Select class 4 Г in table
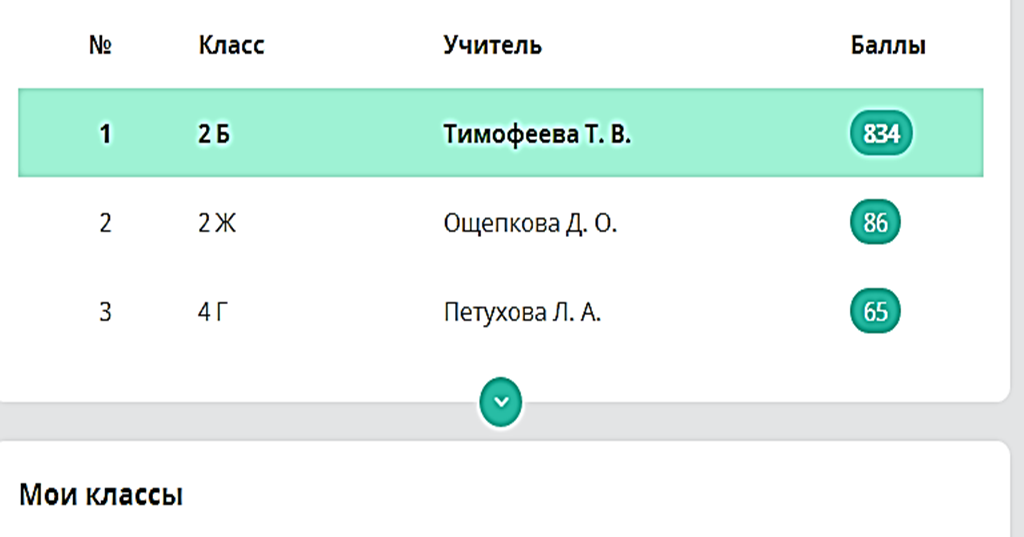The height and width of the screenshot is (537, 1024). (x=213, y=312)
